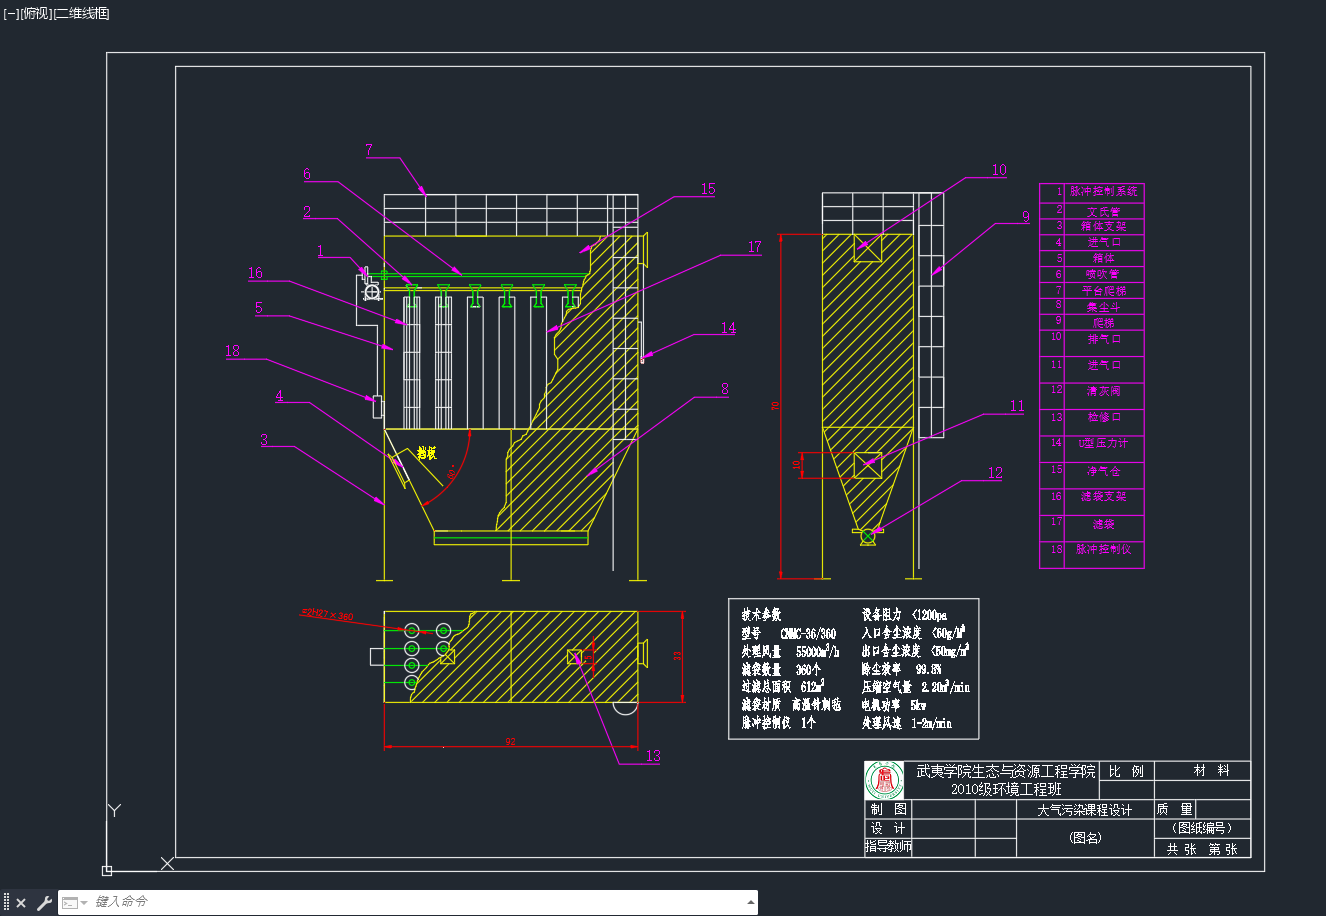Select title block text 武夷学院生态与资源工程学院
1326x916 pixels.
[x=1005, y=772]
